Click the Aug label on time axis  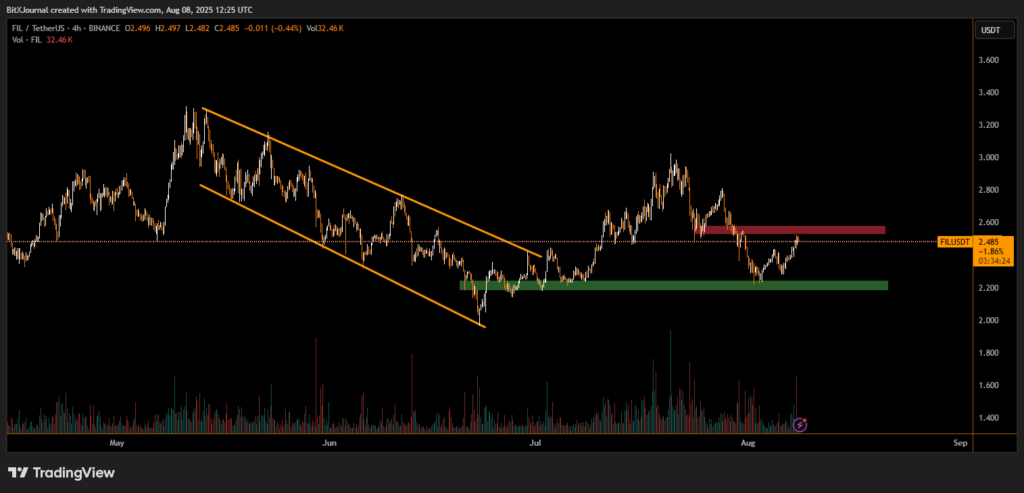(747, 441)
